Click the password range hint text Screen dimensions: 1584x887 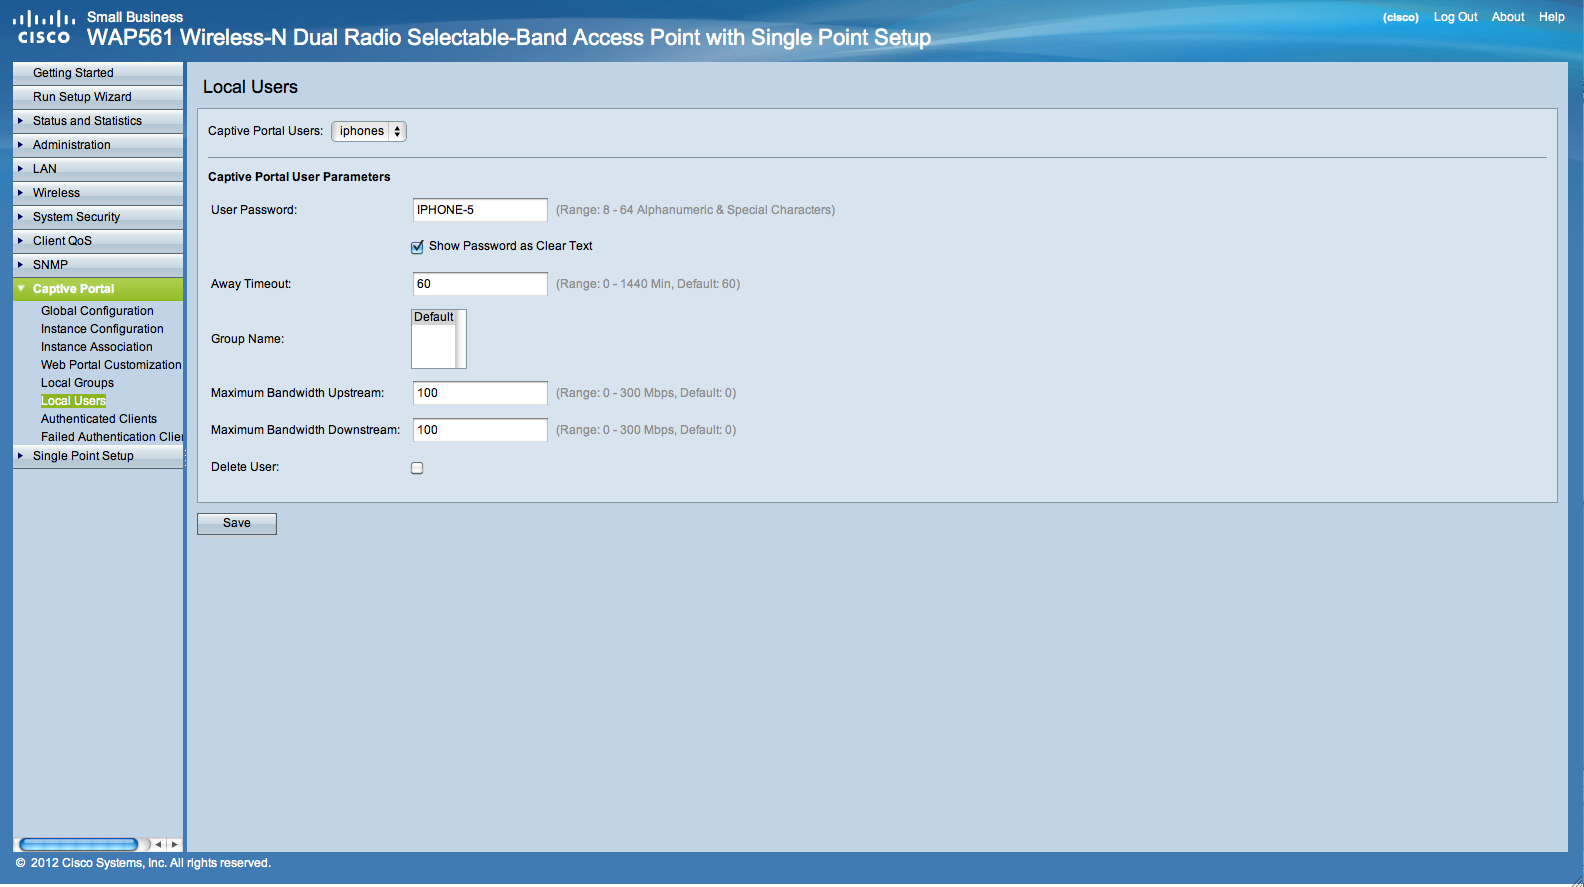pyautogui.click(x=695, y=210)
